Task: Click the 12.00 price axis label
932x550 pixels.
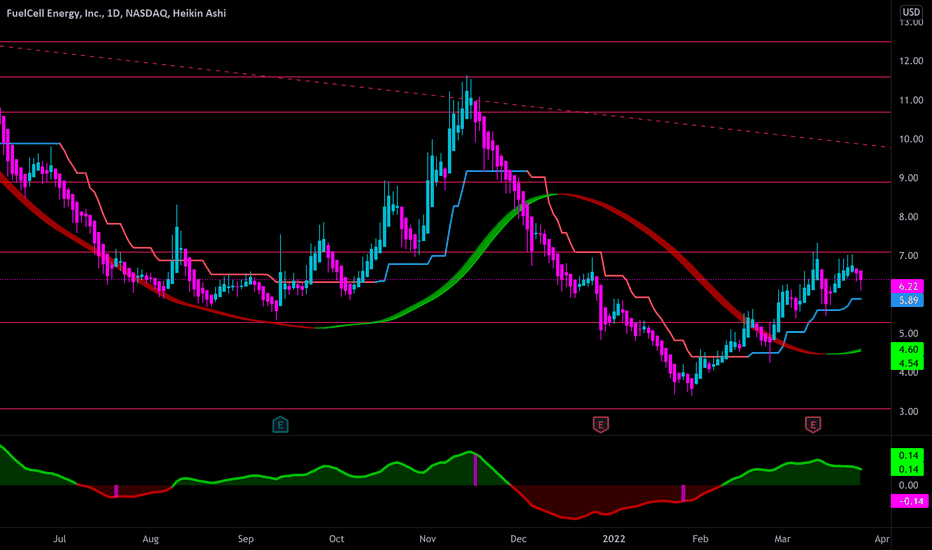Action: click(x=911, y=61)
